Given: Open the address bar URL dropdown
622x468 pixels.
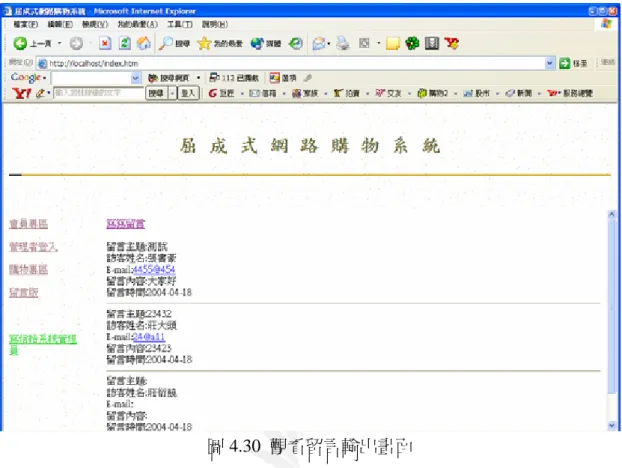Looking at the screenshot, I should pos(549,63).
